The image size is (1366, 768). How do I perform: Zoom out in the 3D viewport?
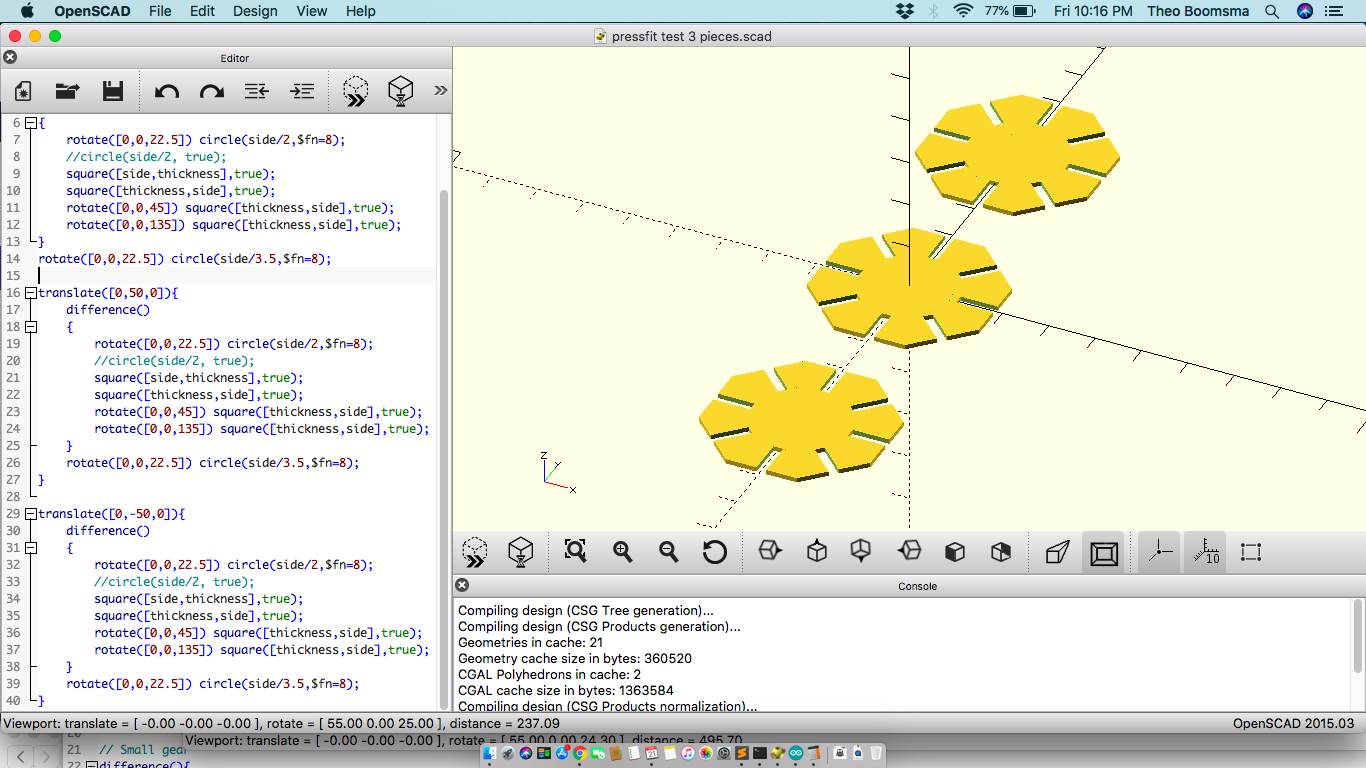pos(668,551)
